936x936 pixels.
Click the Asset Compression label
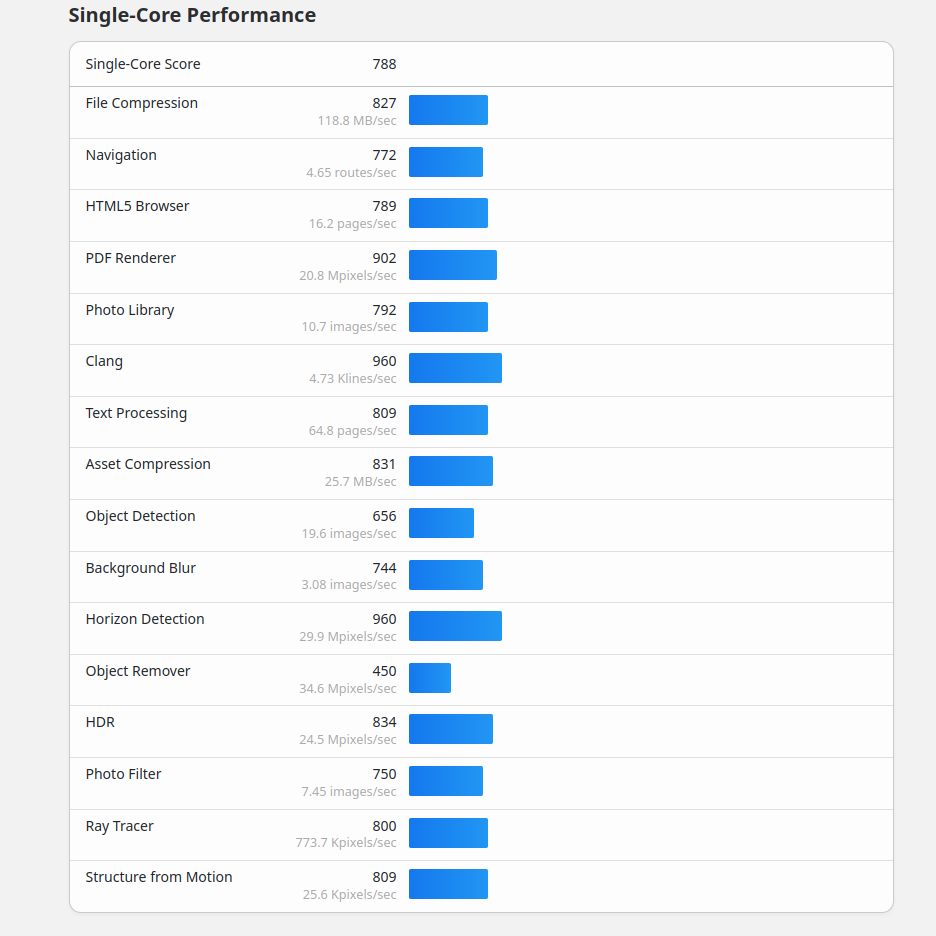[148, 464]
